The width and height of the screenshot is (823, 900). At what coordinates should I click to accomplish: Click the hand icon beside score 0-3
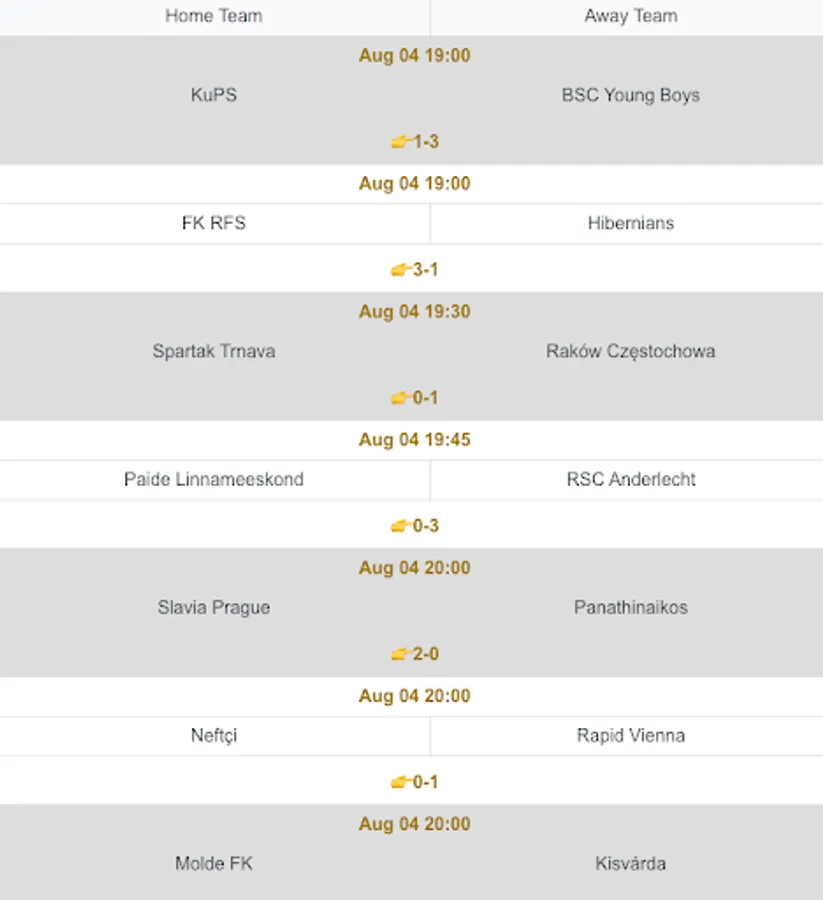[401, 526]
